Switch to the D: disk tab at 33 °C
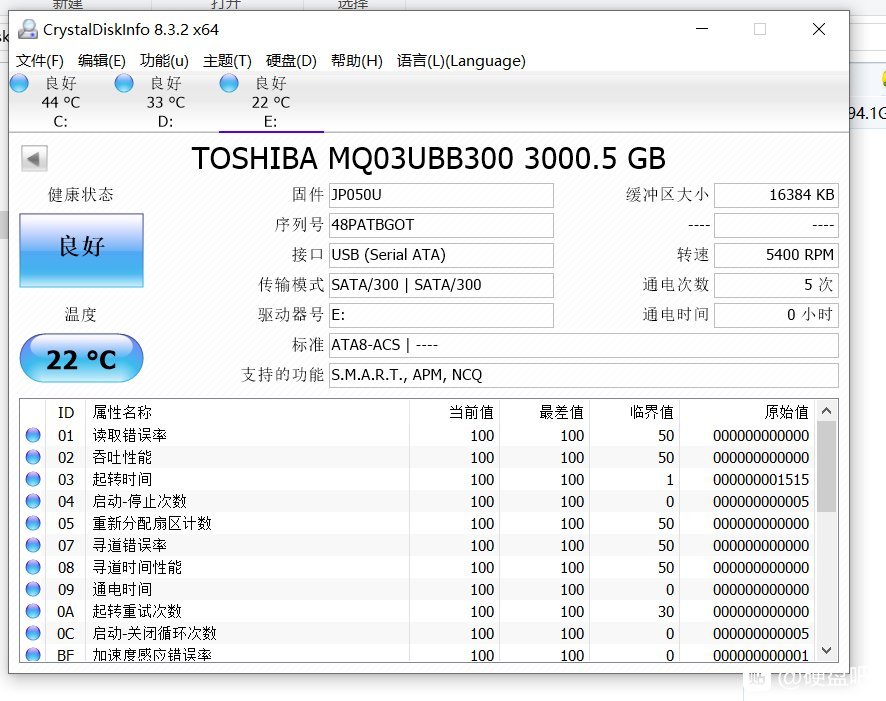 point(166,102)
